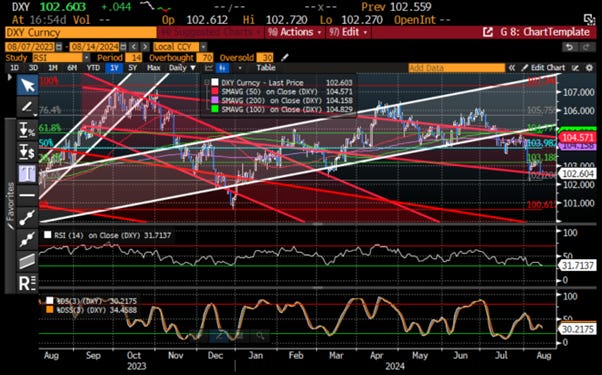Screen dimensions: 602x375
Task: Open the Actions menu
Action: pos(295,32)
